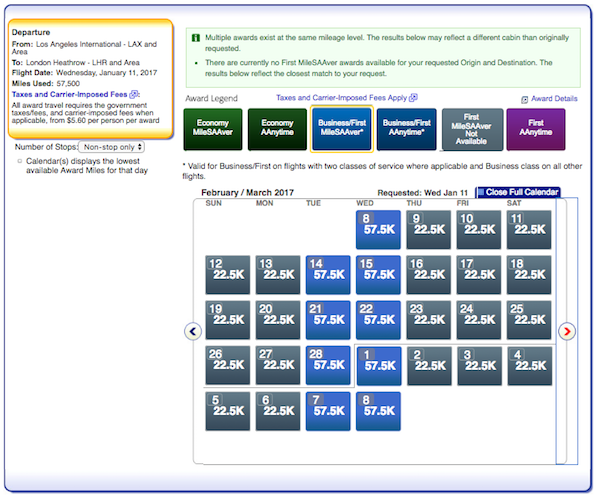Choose February 12 at 22.5K

click(x=228, y=275)
